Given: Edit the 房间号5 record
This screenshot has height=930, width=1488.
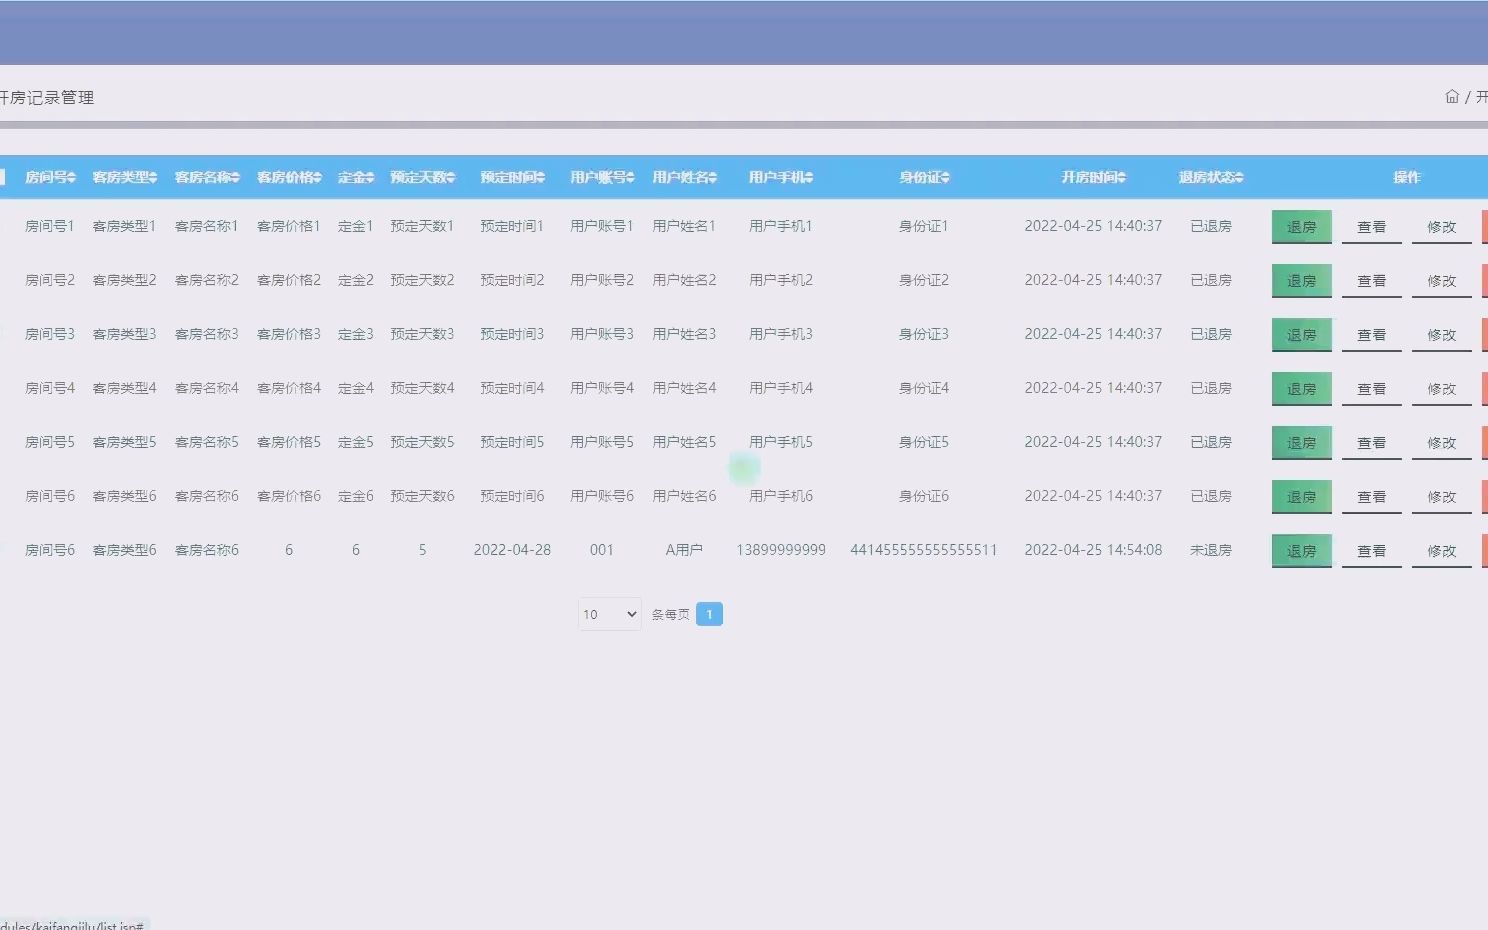Looking at the screenshot, I should tap(1441, 443).
